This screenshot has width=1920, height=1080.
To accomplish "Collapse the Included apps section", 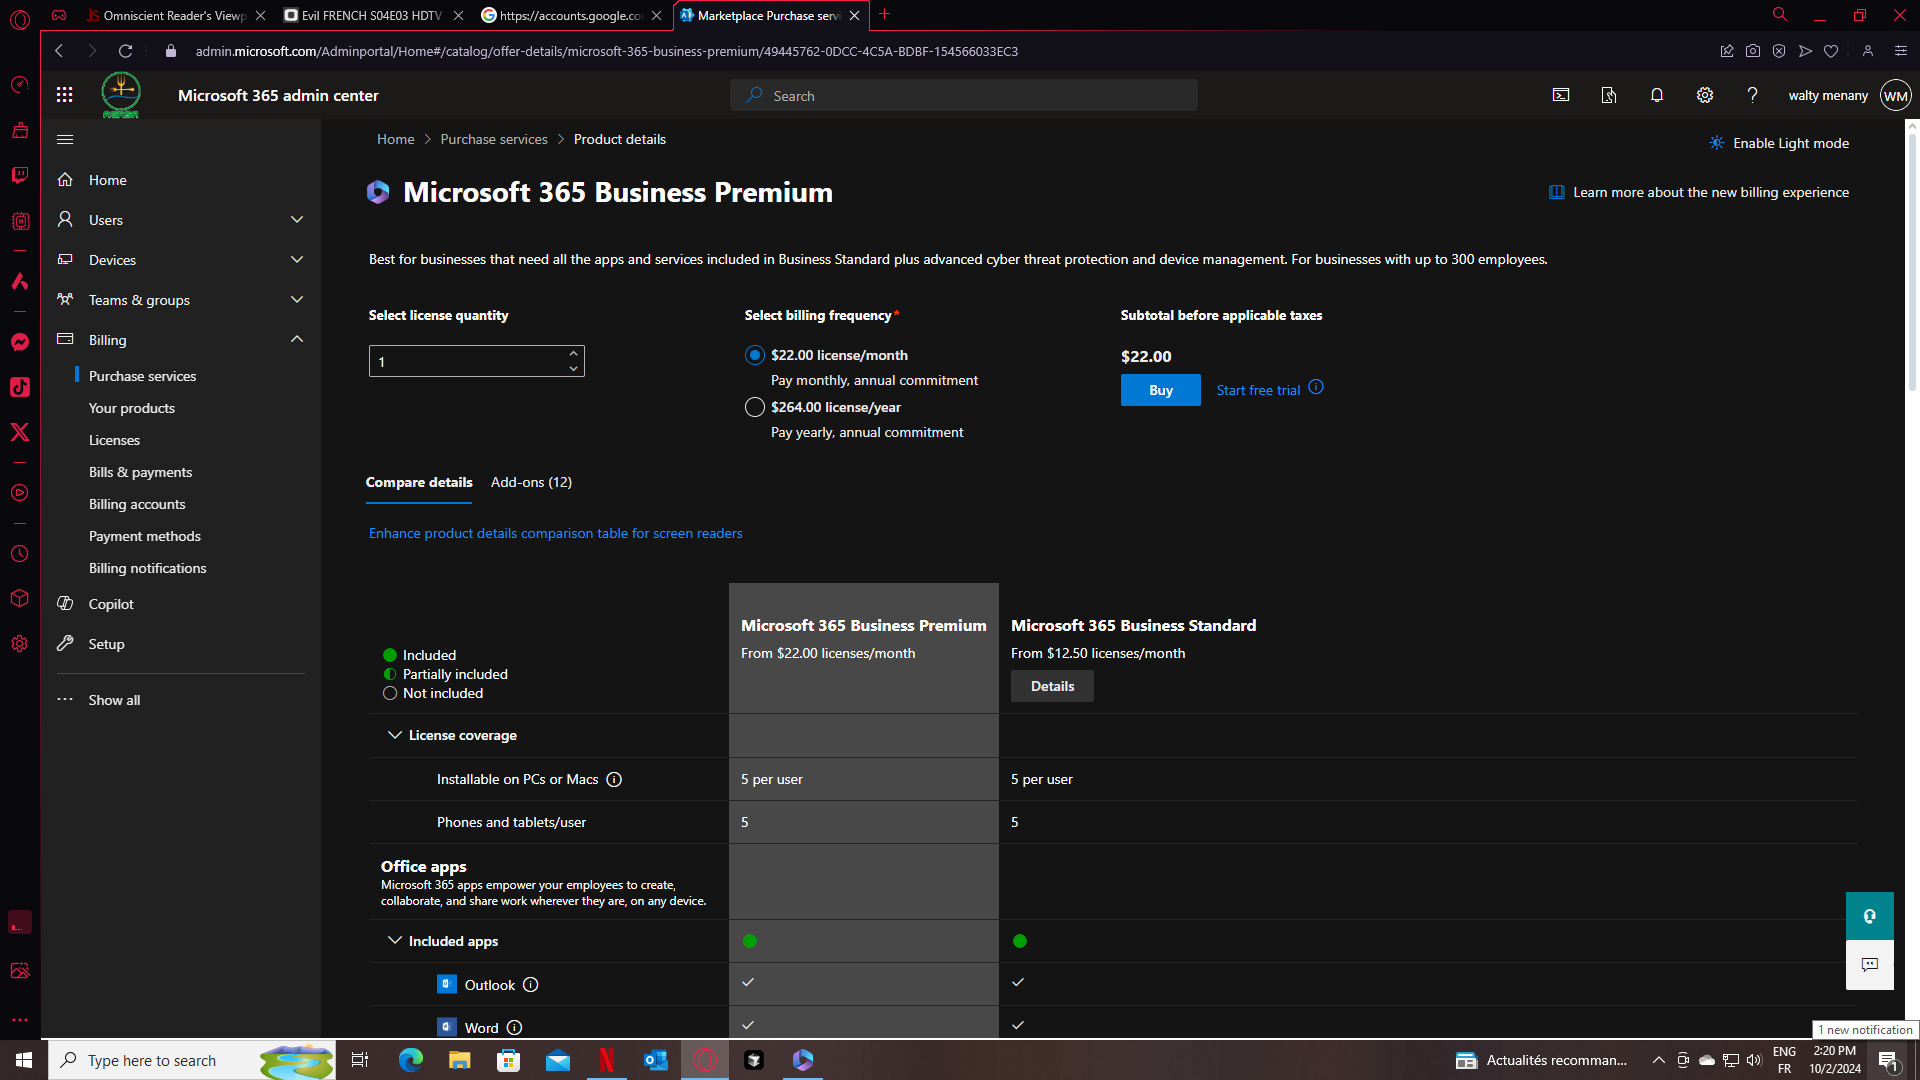I will point(395,941).
